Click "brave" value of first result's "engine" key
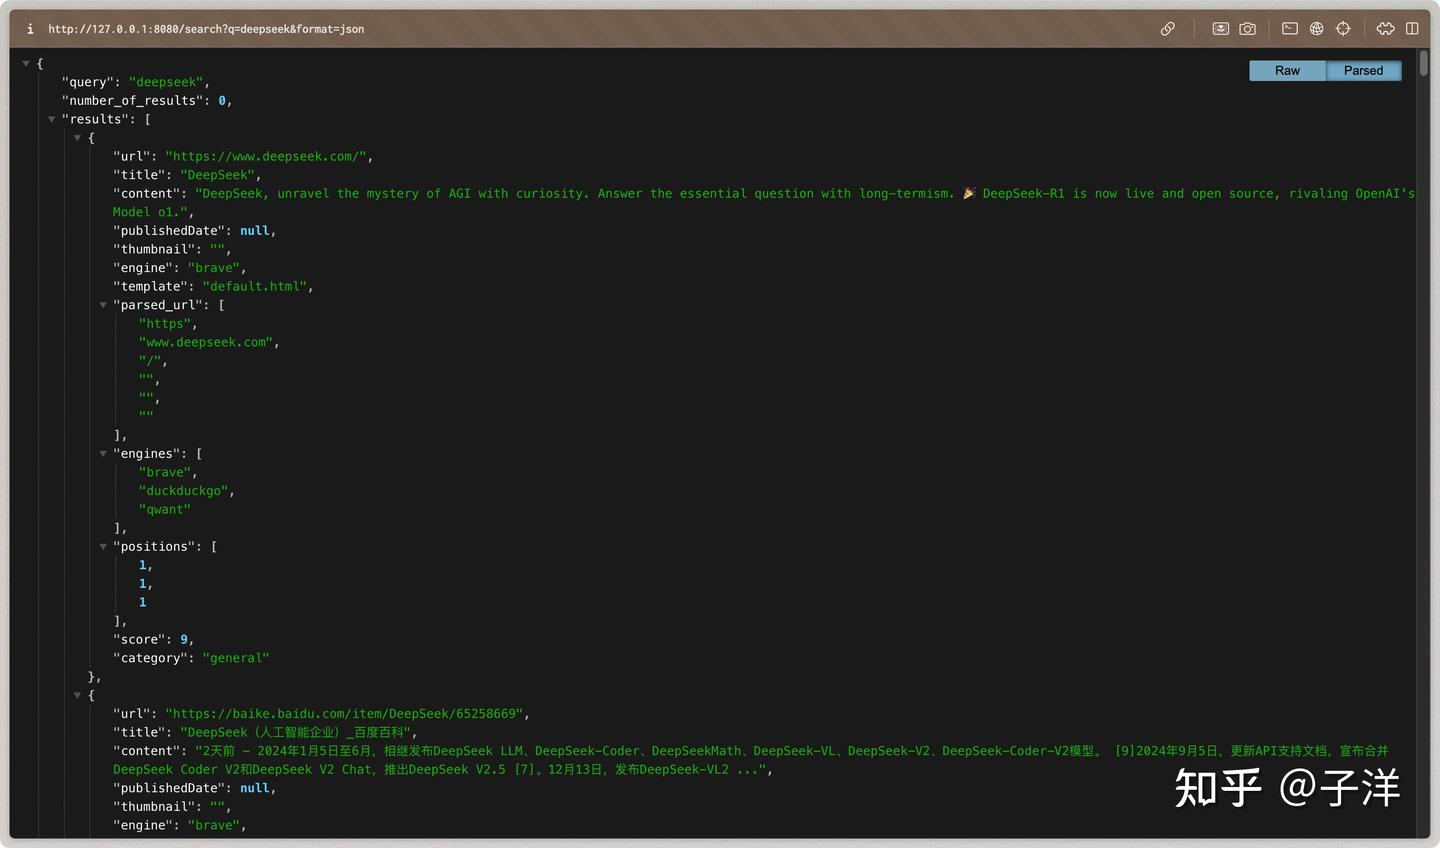Image resolution: width=1440 pixels, height=848 pixels. pyautogui.click(x=213, y=268)
